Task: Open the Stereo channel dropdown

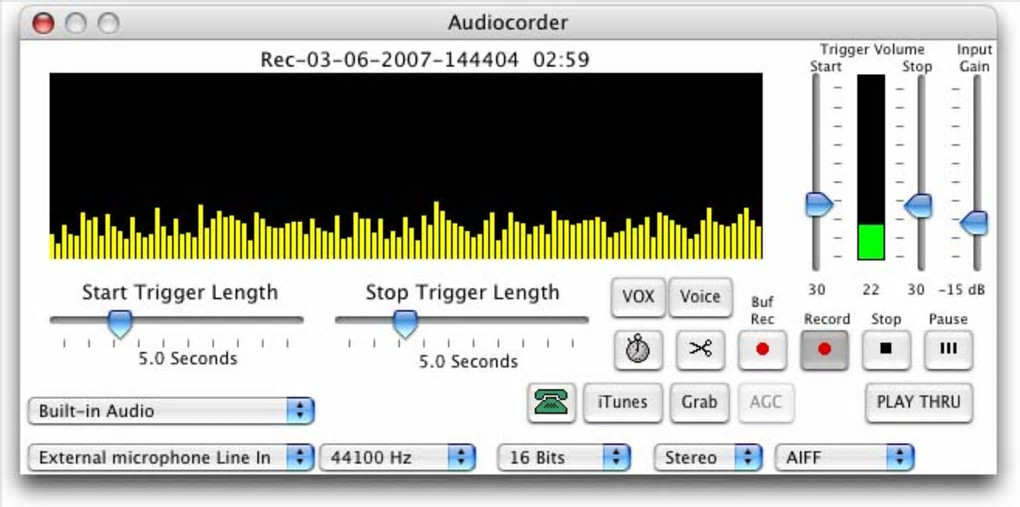Action: point(708,458)
